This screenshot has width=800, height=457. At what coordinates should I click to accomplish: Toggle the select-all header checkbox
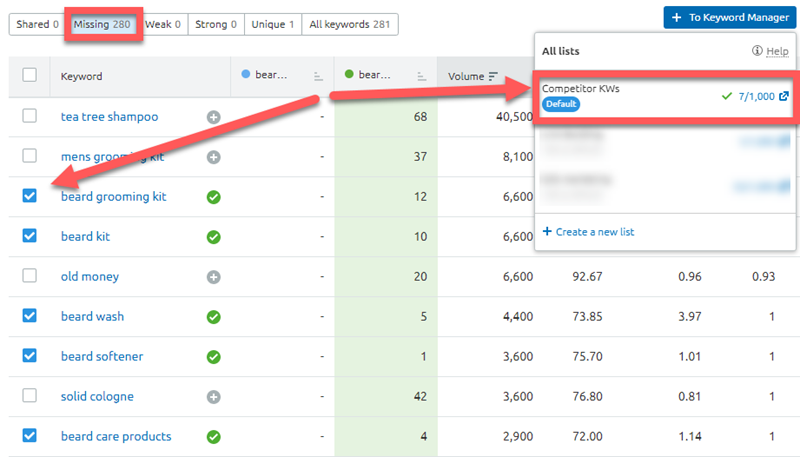point(30,75)
